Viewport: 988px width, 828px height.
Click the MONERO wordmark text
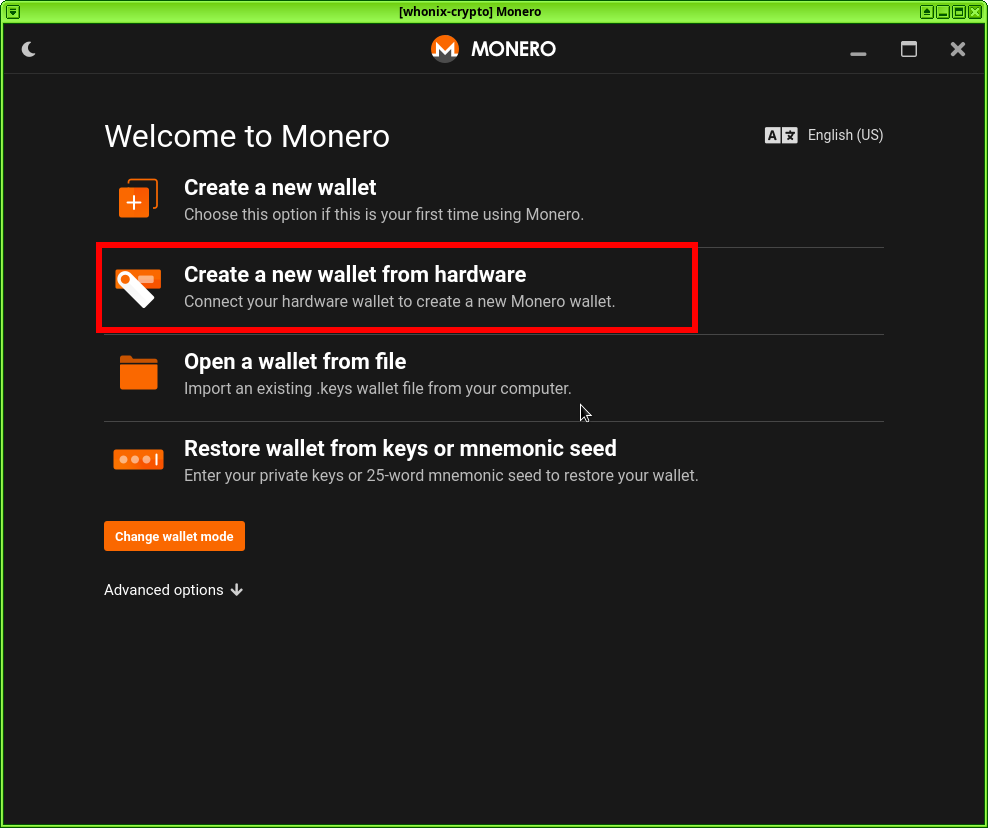click(x=514, y=49)
